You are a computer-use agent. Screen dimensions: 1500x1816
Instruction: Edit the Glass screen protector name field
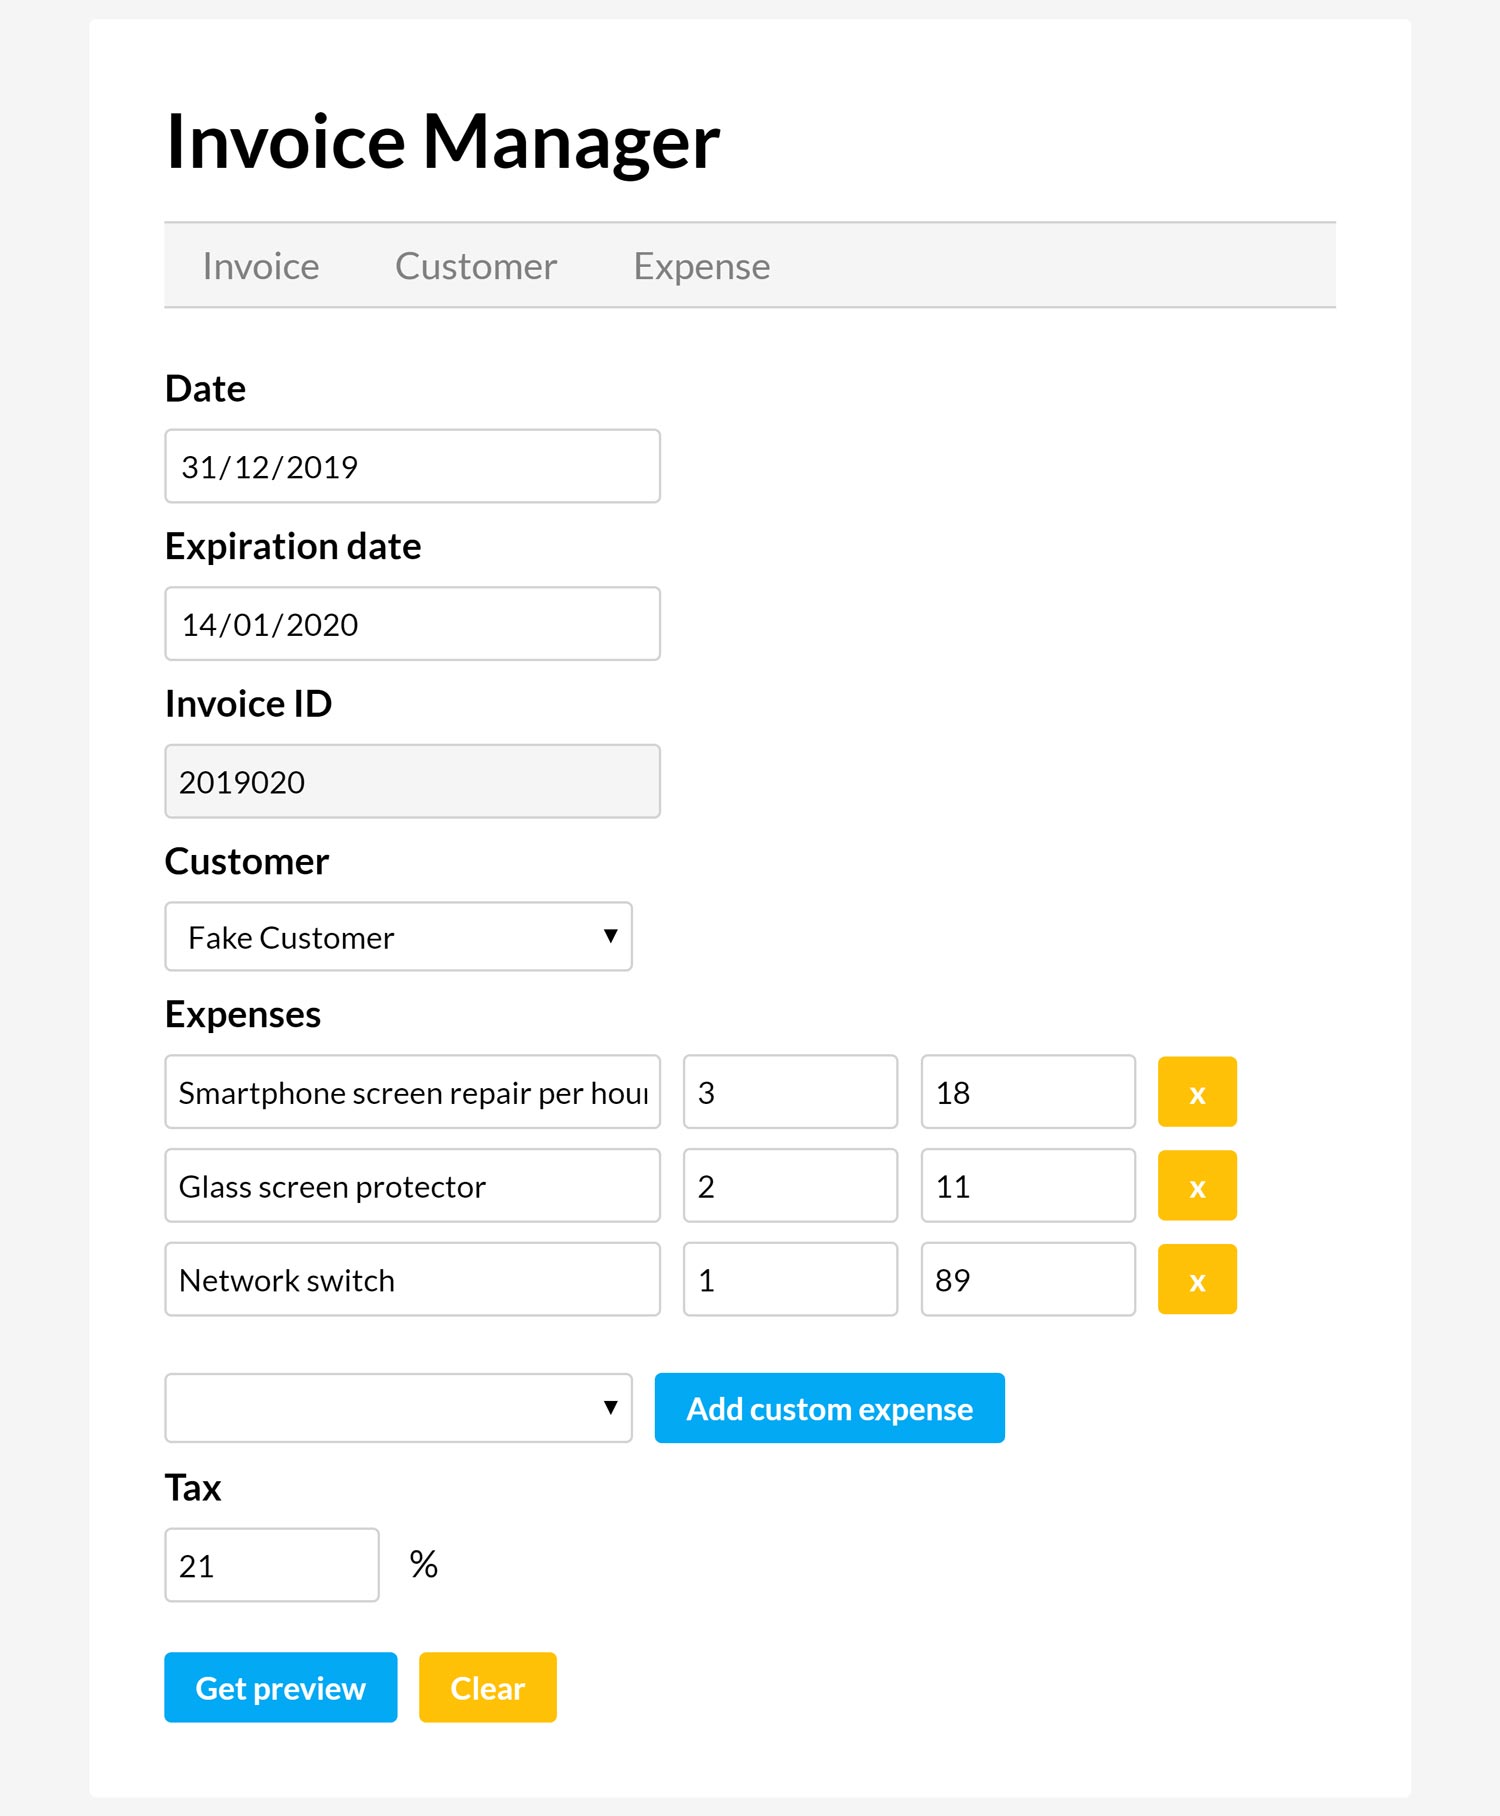[412, 1186]
